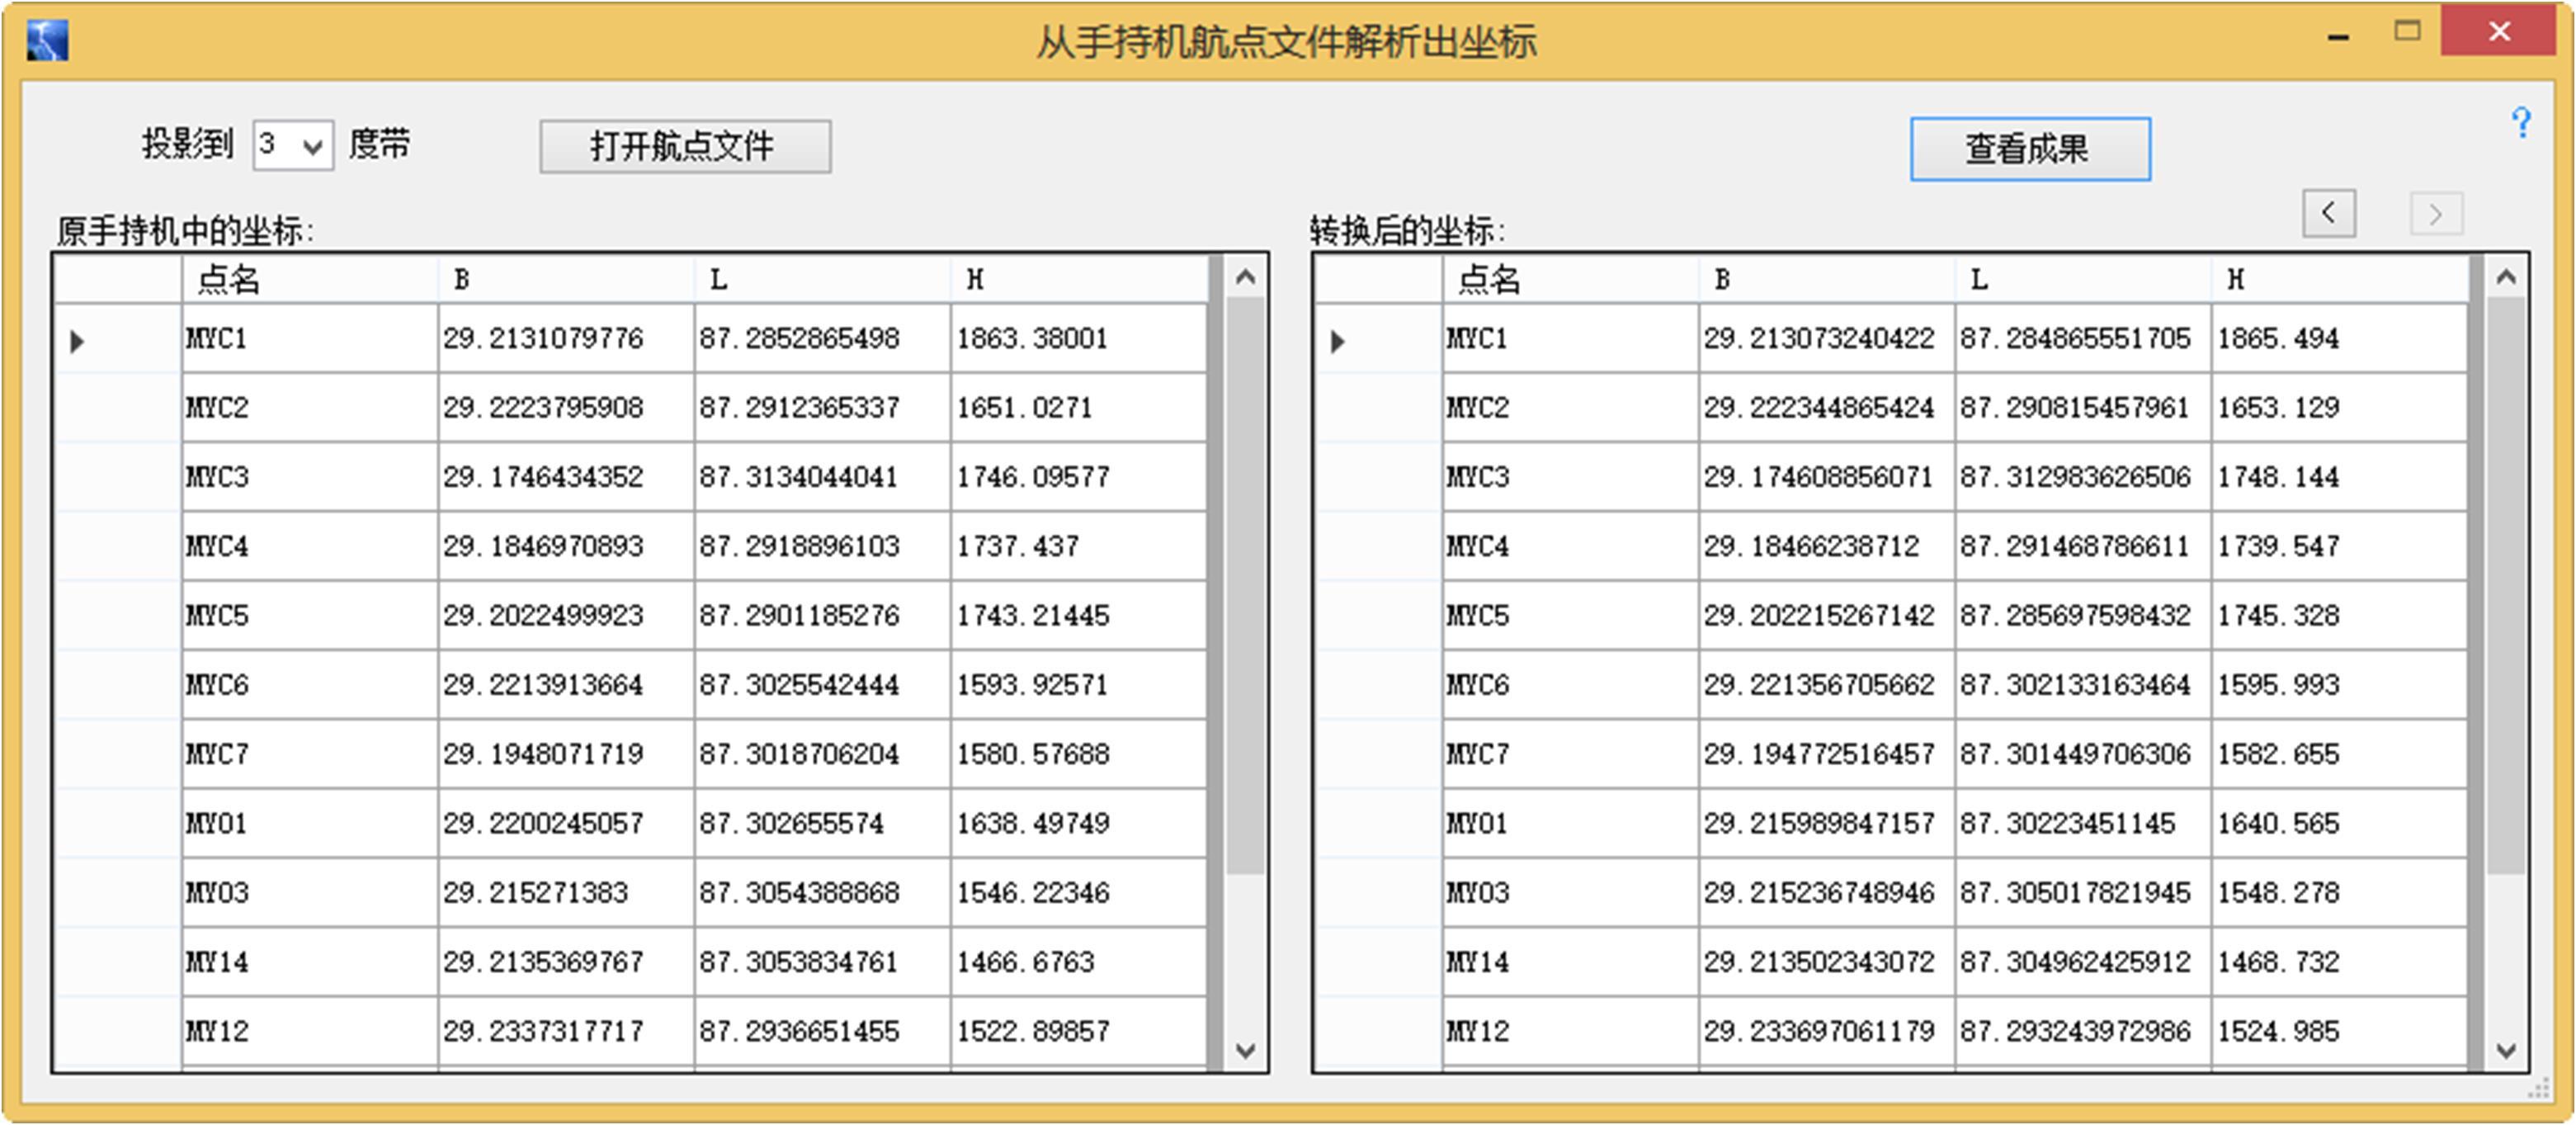Click cell 1522.89857 in the left table

1079,1031
